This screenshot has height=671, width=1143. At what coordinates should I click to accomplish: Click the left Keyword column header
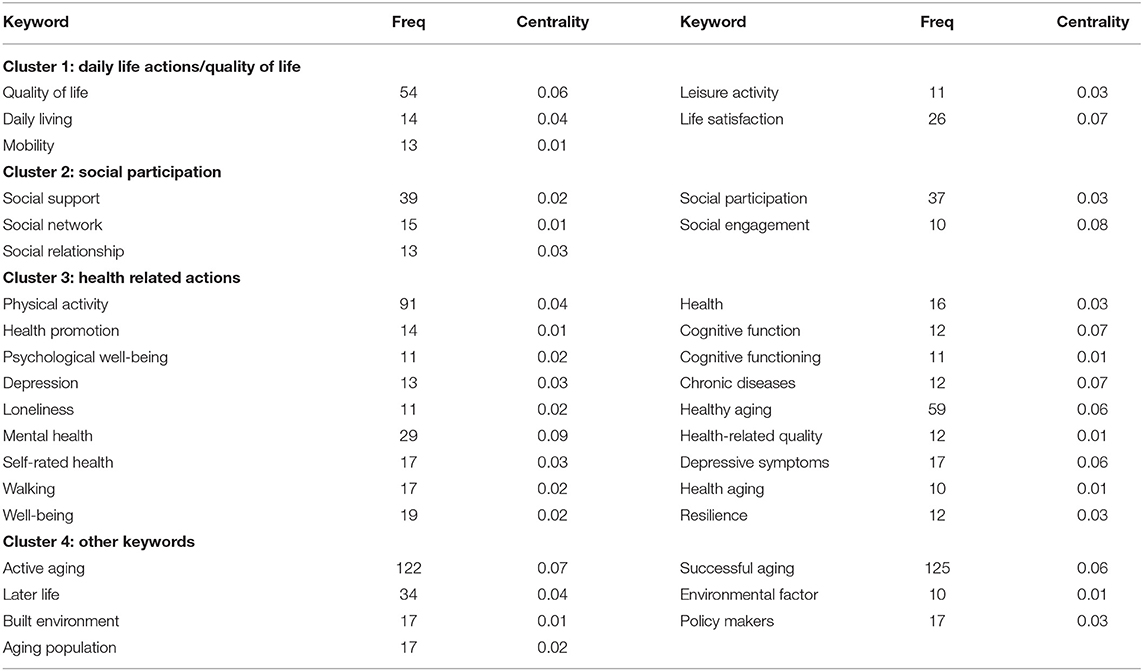pos(36,22)
